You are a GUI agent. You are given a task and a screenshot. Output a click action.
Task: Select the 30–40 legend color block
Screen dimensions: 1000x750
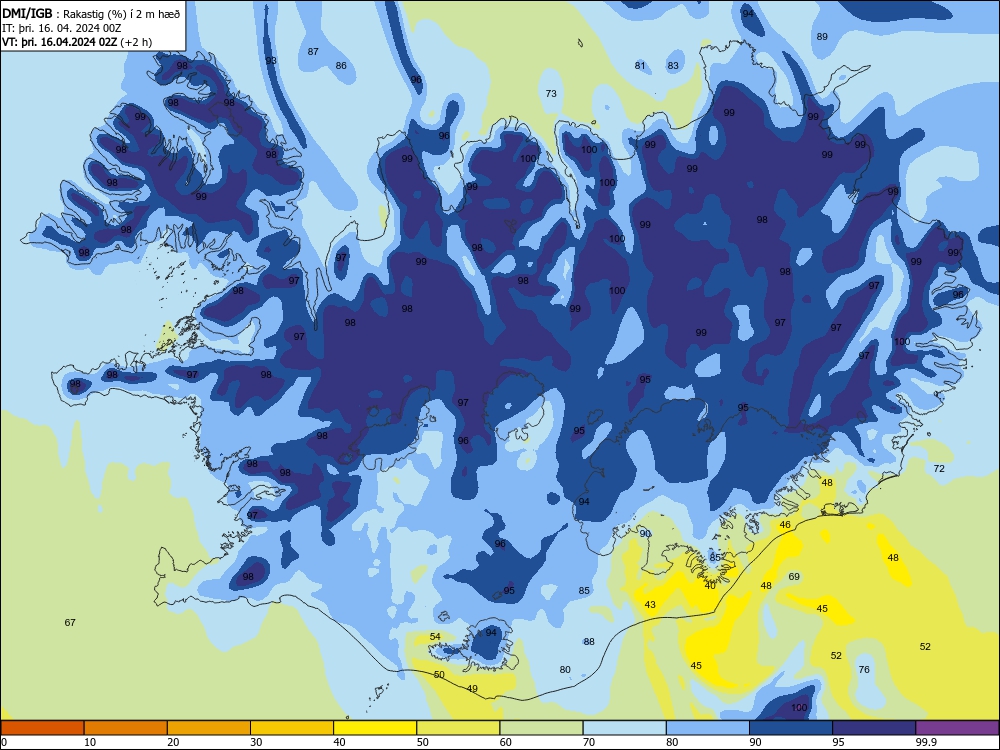[292, 728]
